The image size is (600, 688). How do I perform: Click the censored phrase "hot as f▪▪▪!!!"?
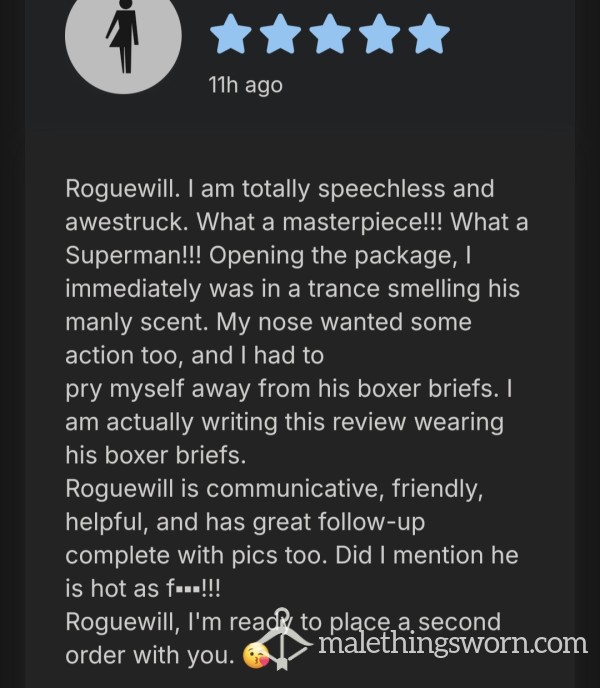[156, 588]
